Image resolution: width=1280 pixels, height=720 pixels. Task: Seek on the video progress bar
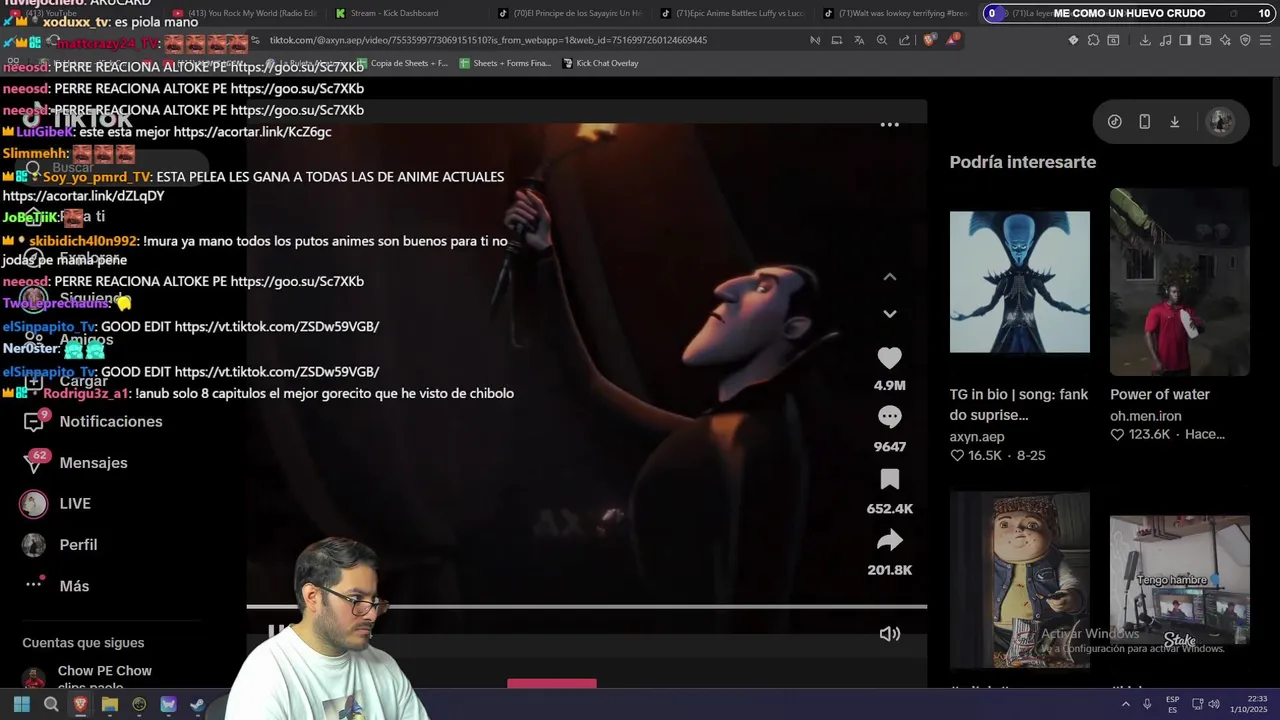pyautogui.click(x=586, y=606)
